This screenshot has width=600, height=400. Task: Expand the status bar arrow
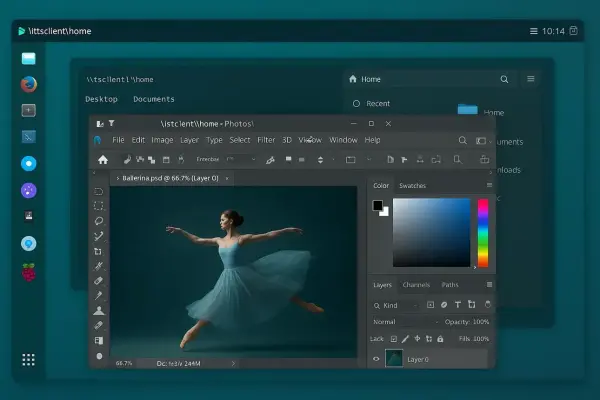(233, 364)
